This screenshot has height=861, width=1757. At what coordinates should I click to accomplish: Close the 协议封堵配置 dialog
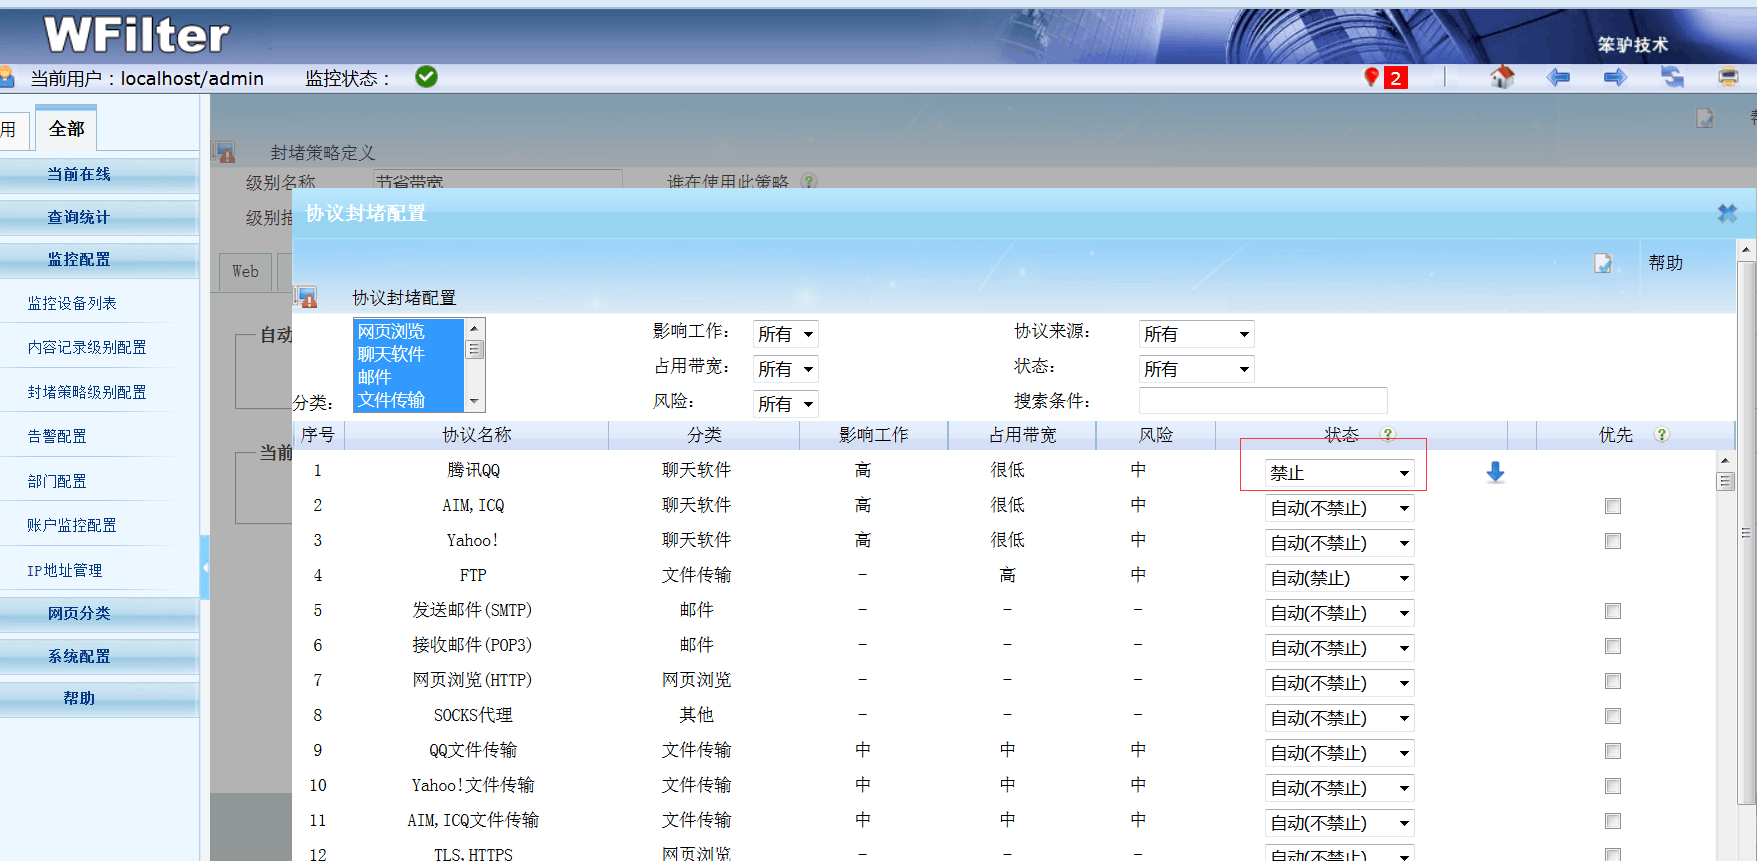point(1727,213)
